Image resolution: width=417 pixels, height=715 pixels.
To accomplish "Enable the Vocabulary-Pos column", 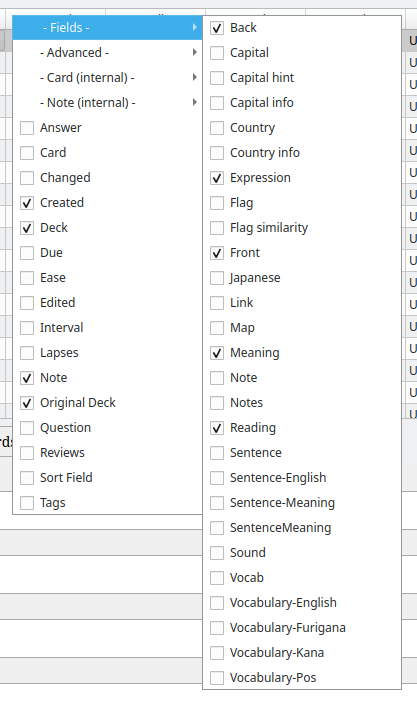I will point(217,678).
